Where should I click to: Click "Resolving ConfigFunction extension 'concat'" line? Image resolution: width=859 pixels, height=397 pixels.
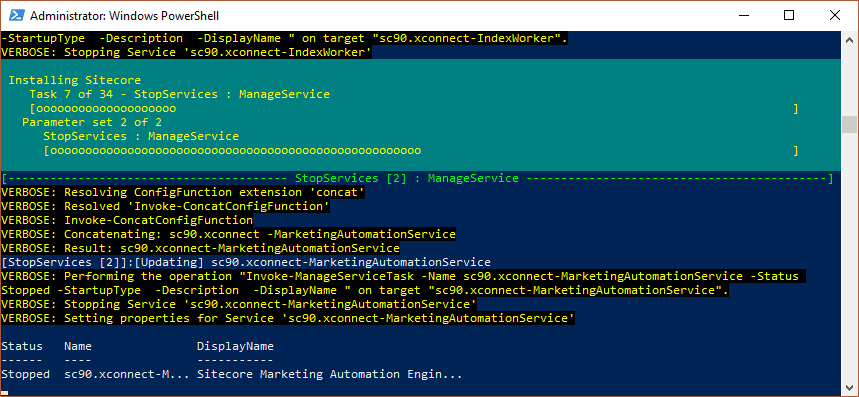[183, 192]
